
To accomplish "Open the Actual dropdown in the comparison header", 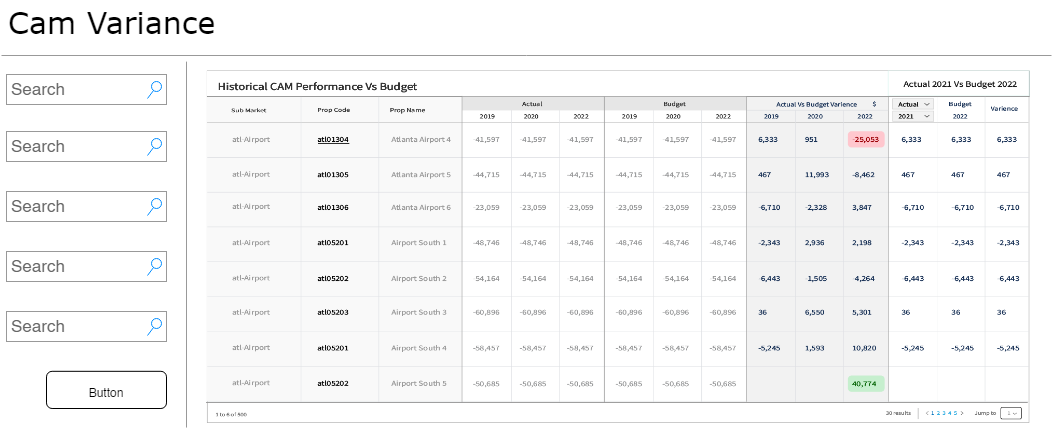I will (911, 104).
